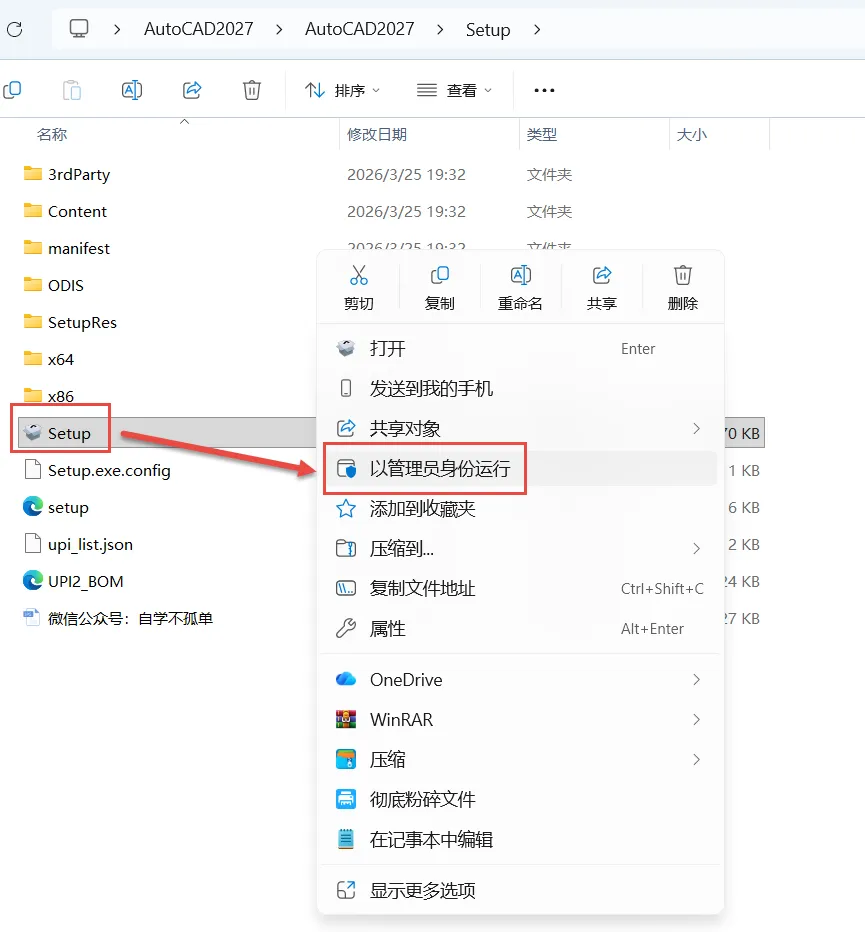This screenshot has height=932, width=865.
Task: Sort by 大小 column header
Action: pos(691,134)
